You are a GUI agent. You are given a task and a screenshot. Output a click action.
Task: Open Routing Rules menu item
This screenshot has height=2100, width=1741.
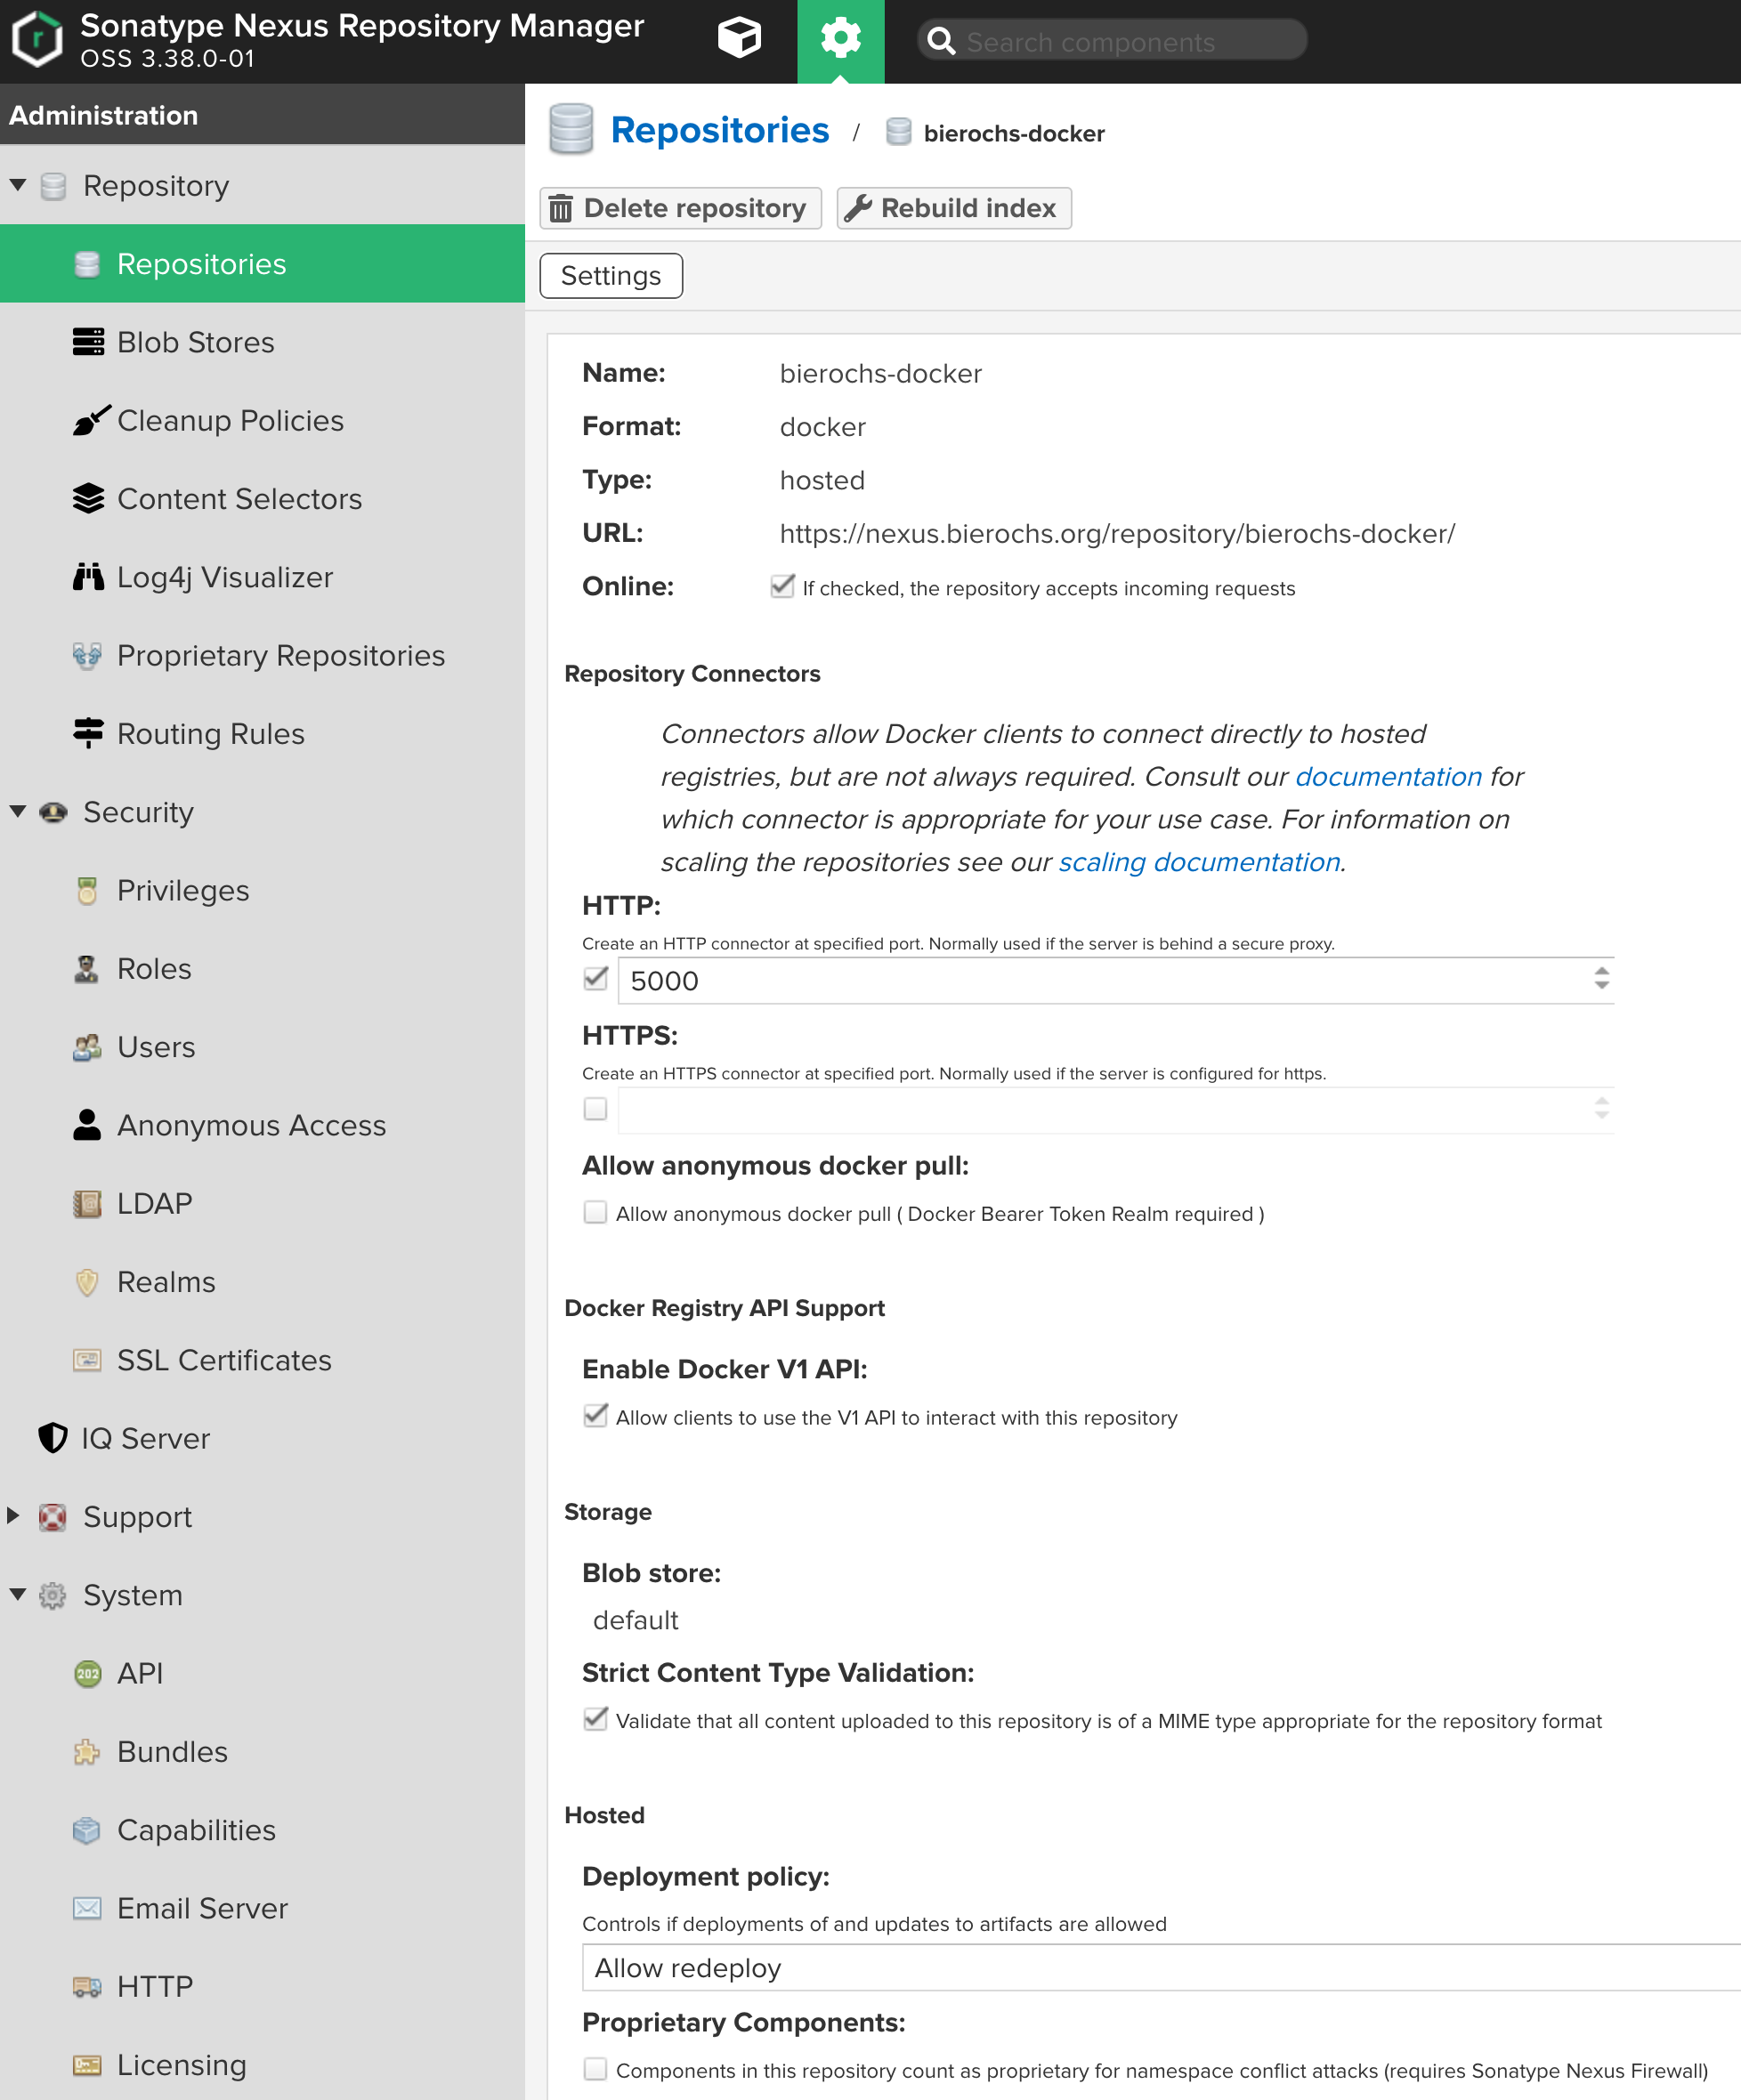click(x=262, y=733)
